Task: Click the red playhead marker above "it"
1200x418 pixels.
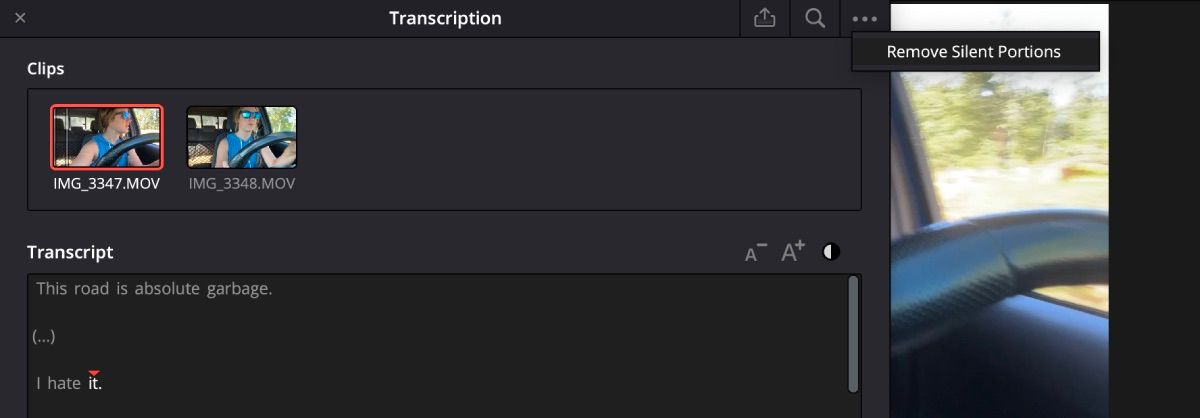Action: pos(94,373)
